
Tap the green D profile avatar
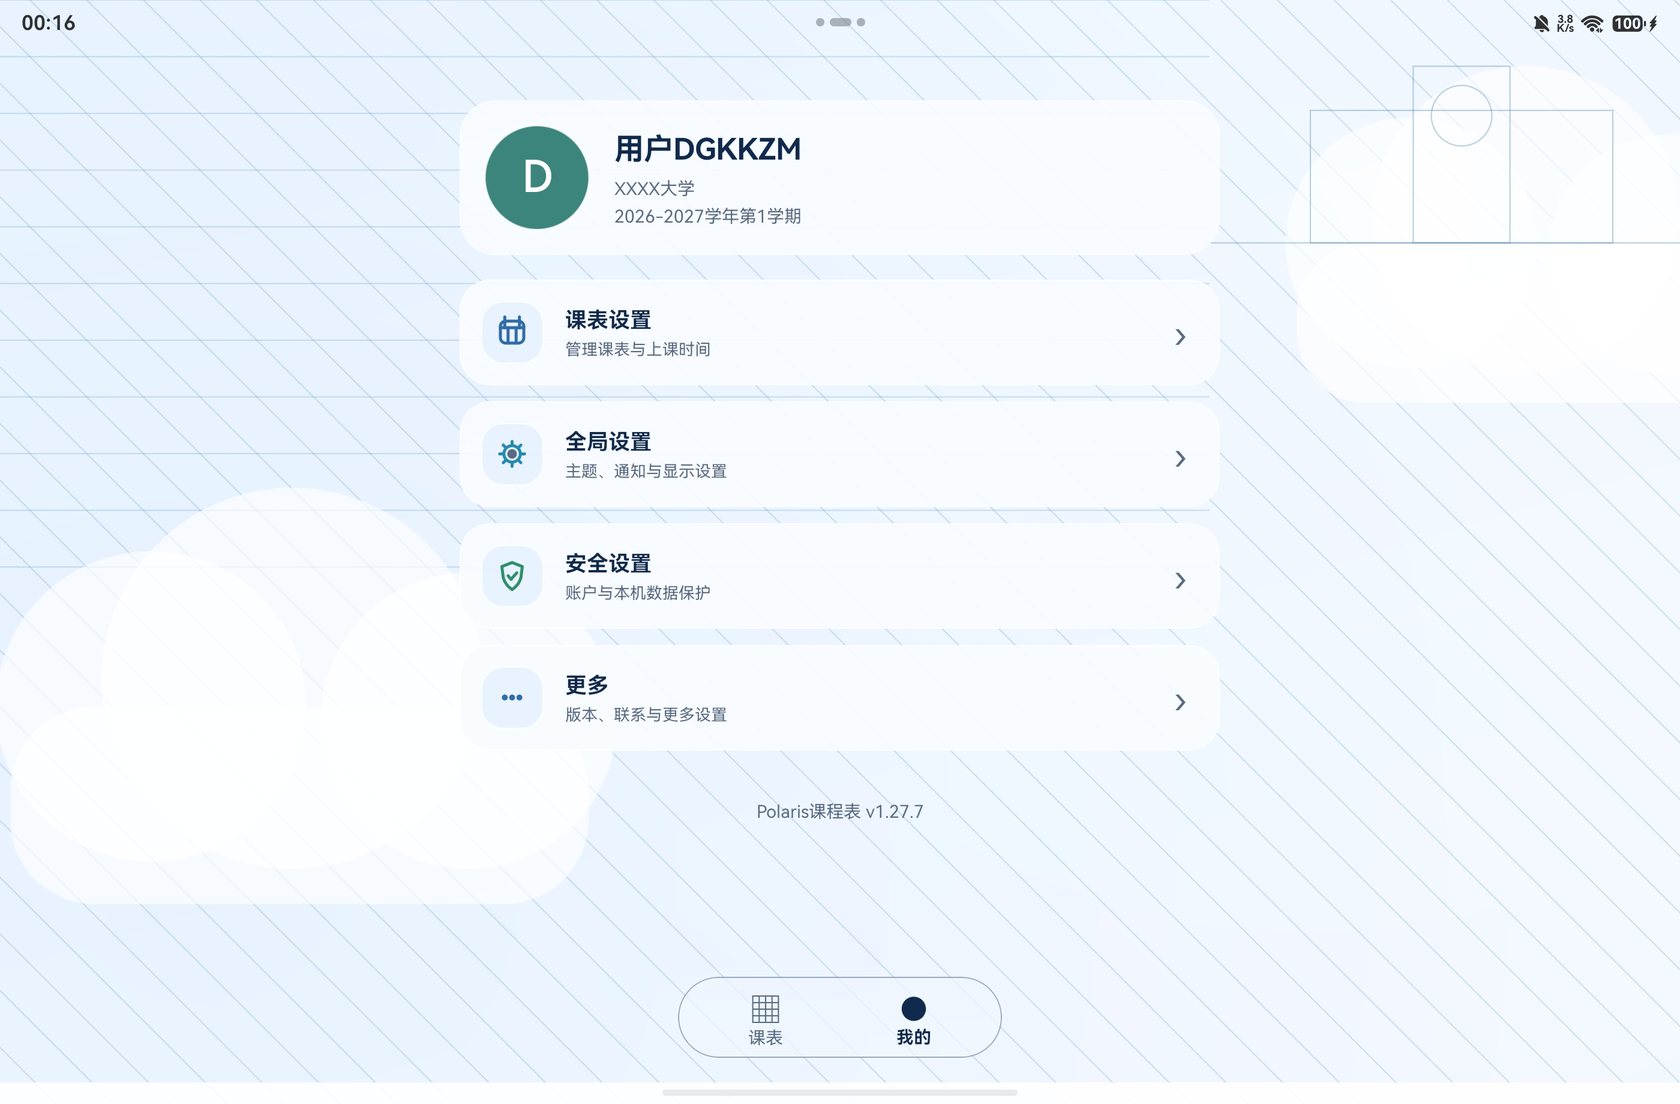point(537,177)
